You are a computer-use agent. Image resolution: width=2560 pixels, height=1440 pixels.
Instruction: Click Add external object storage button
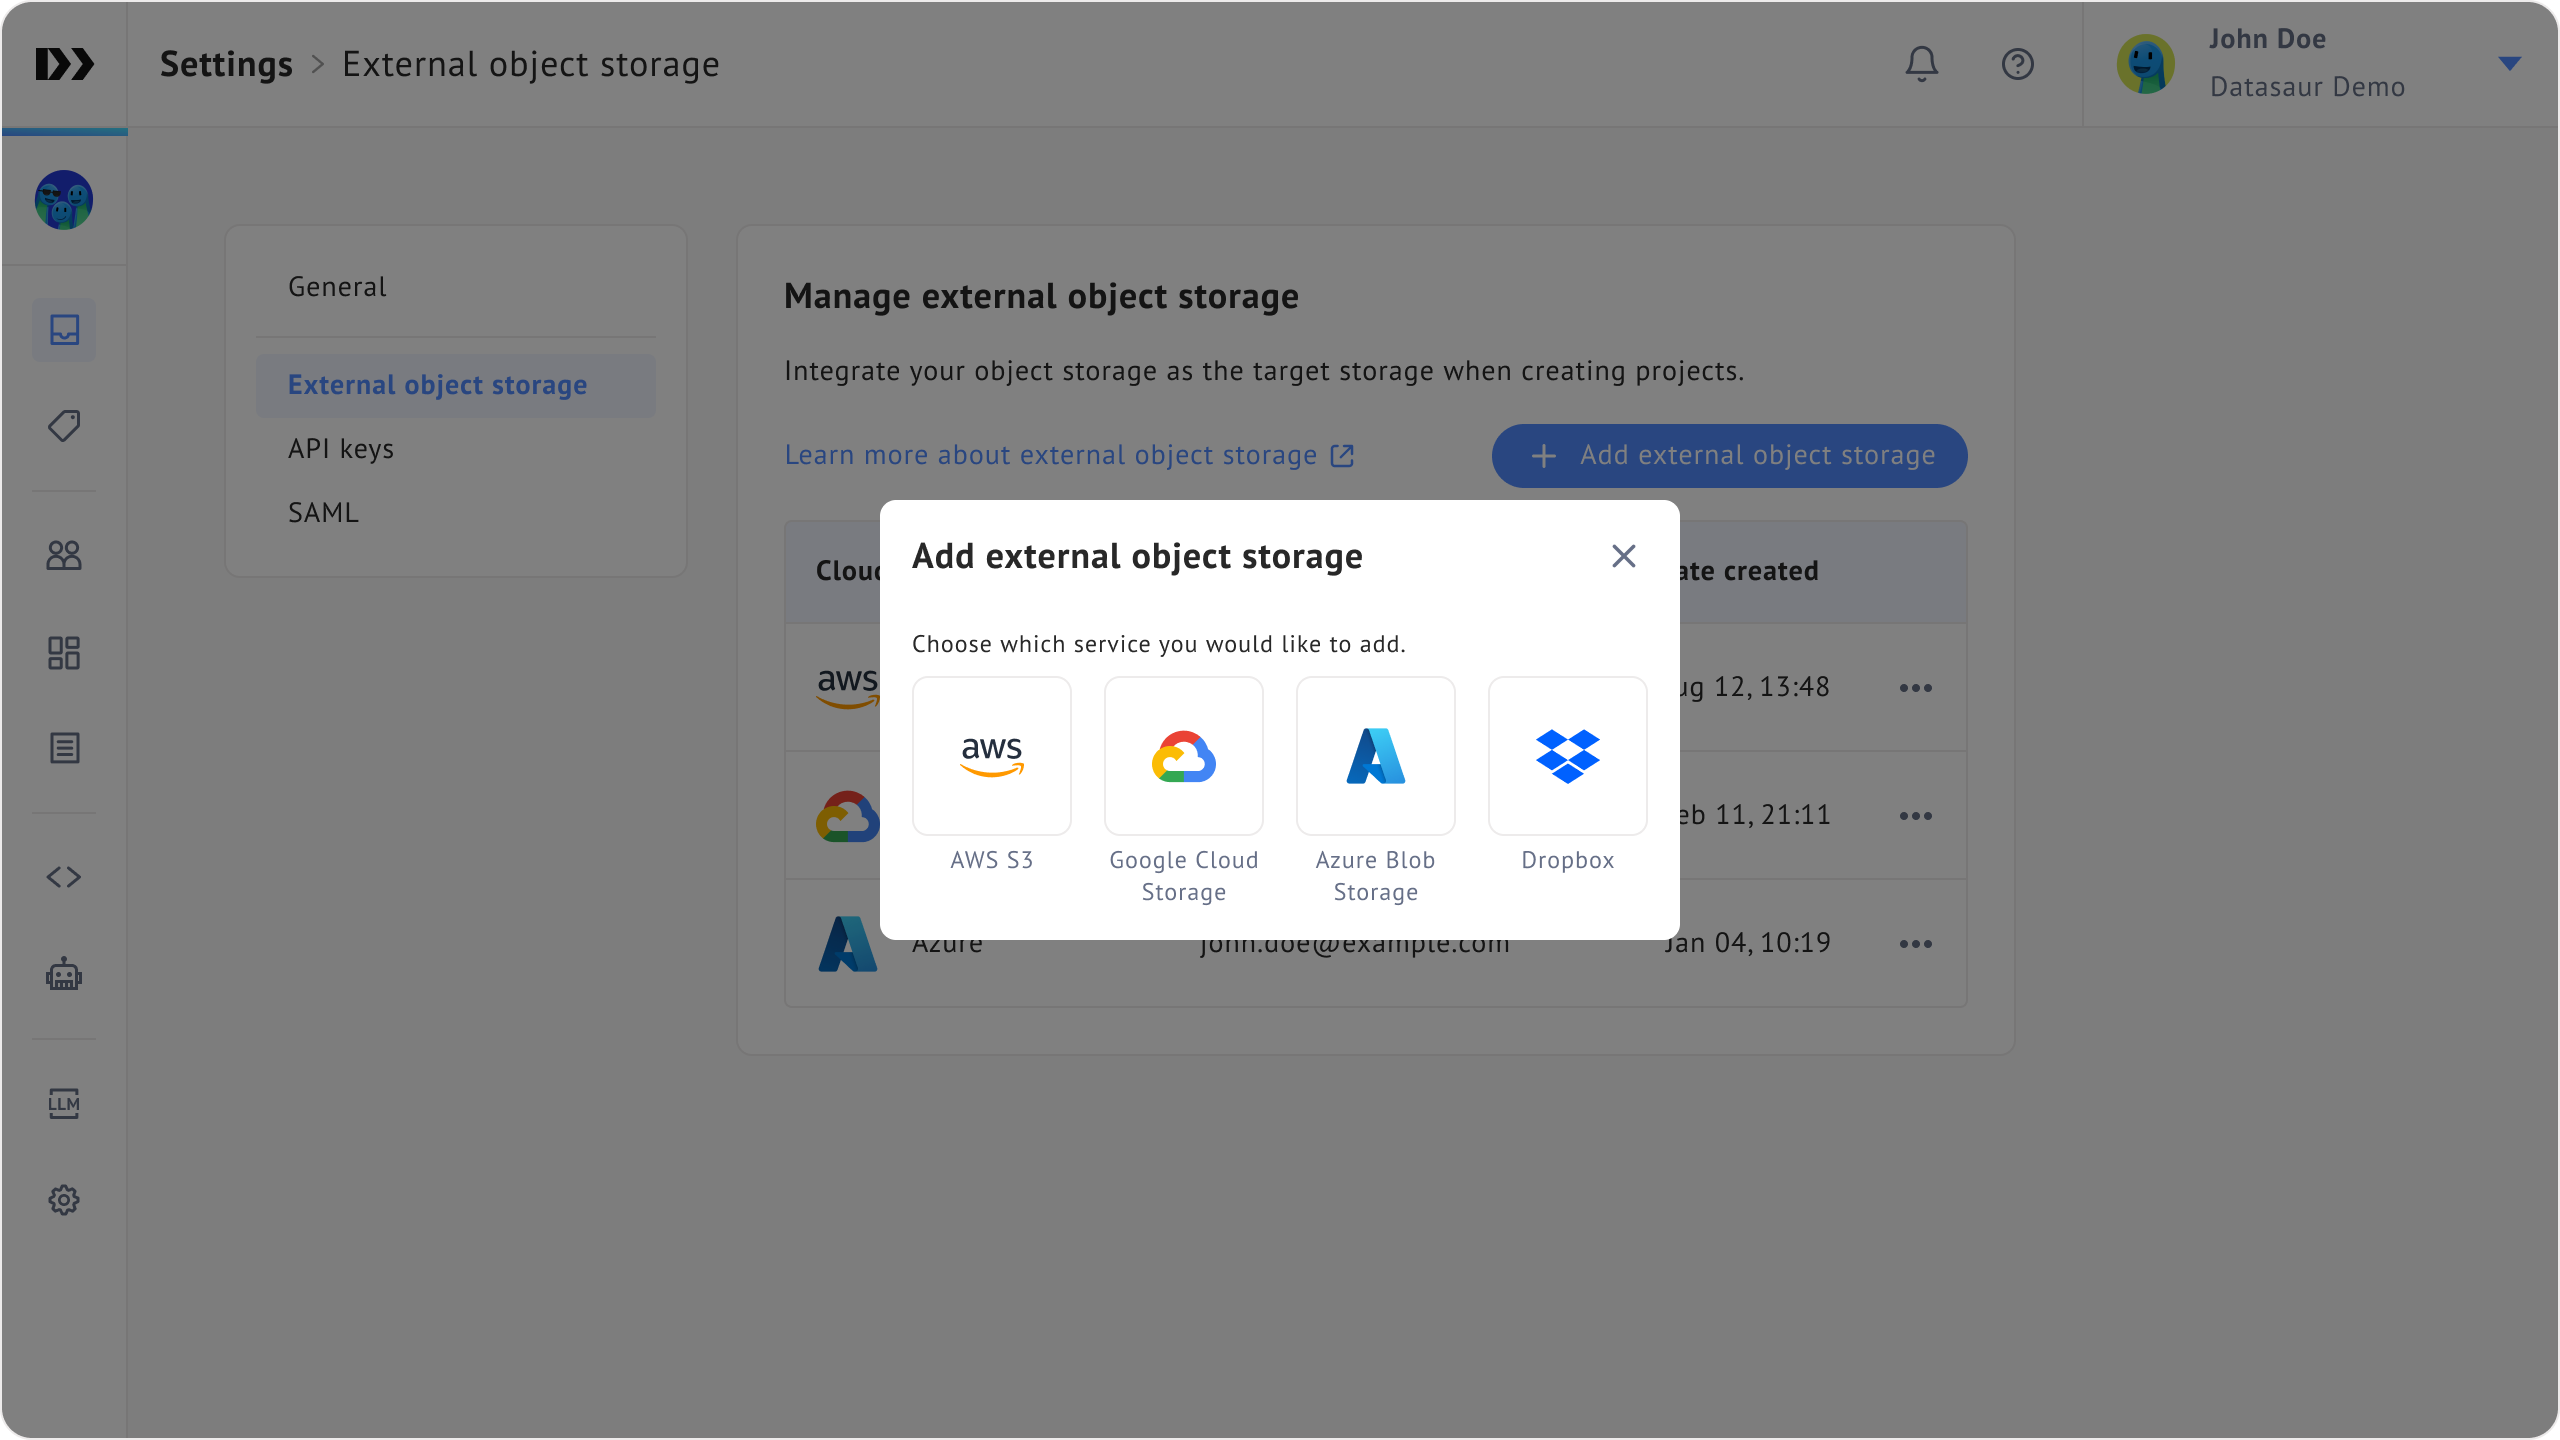click(x=1729, y=456)
